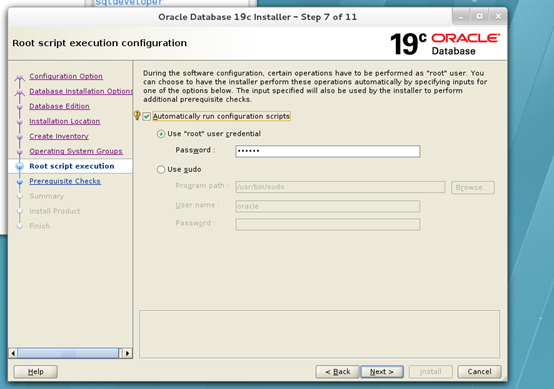Click the Finish step label
This screenshot has height=389, width=554.
pos(40,226)
